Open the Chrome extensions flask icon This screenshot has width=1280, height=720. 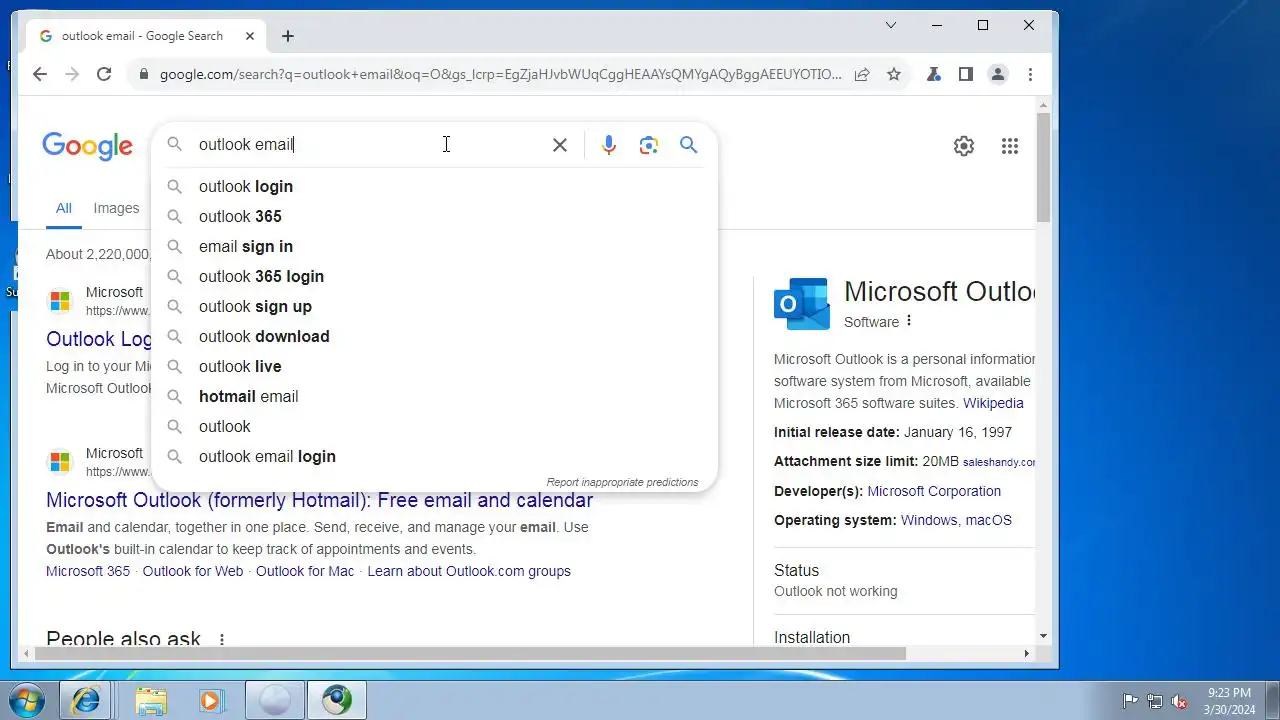click(934, 74)
